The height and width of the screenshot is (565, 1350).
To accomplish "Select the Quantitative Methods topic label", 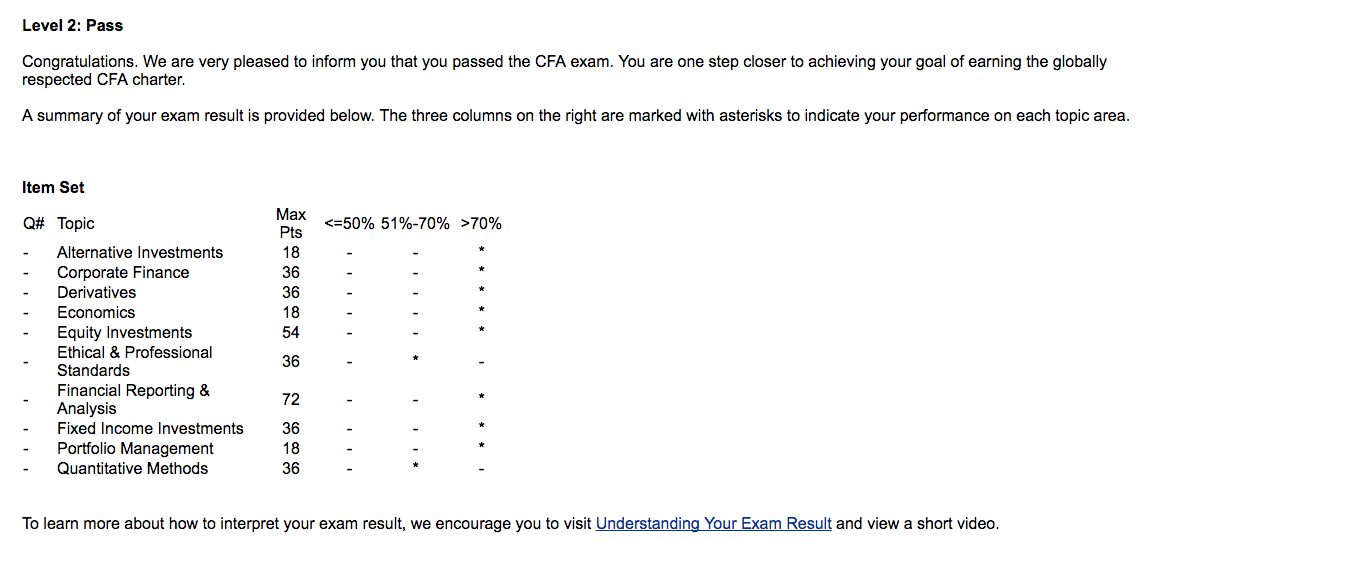I will coord(132,469).
